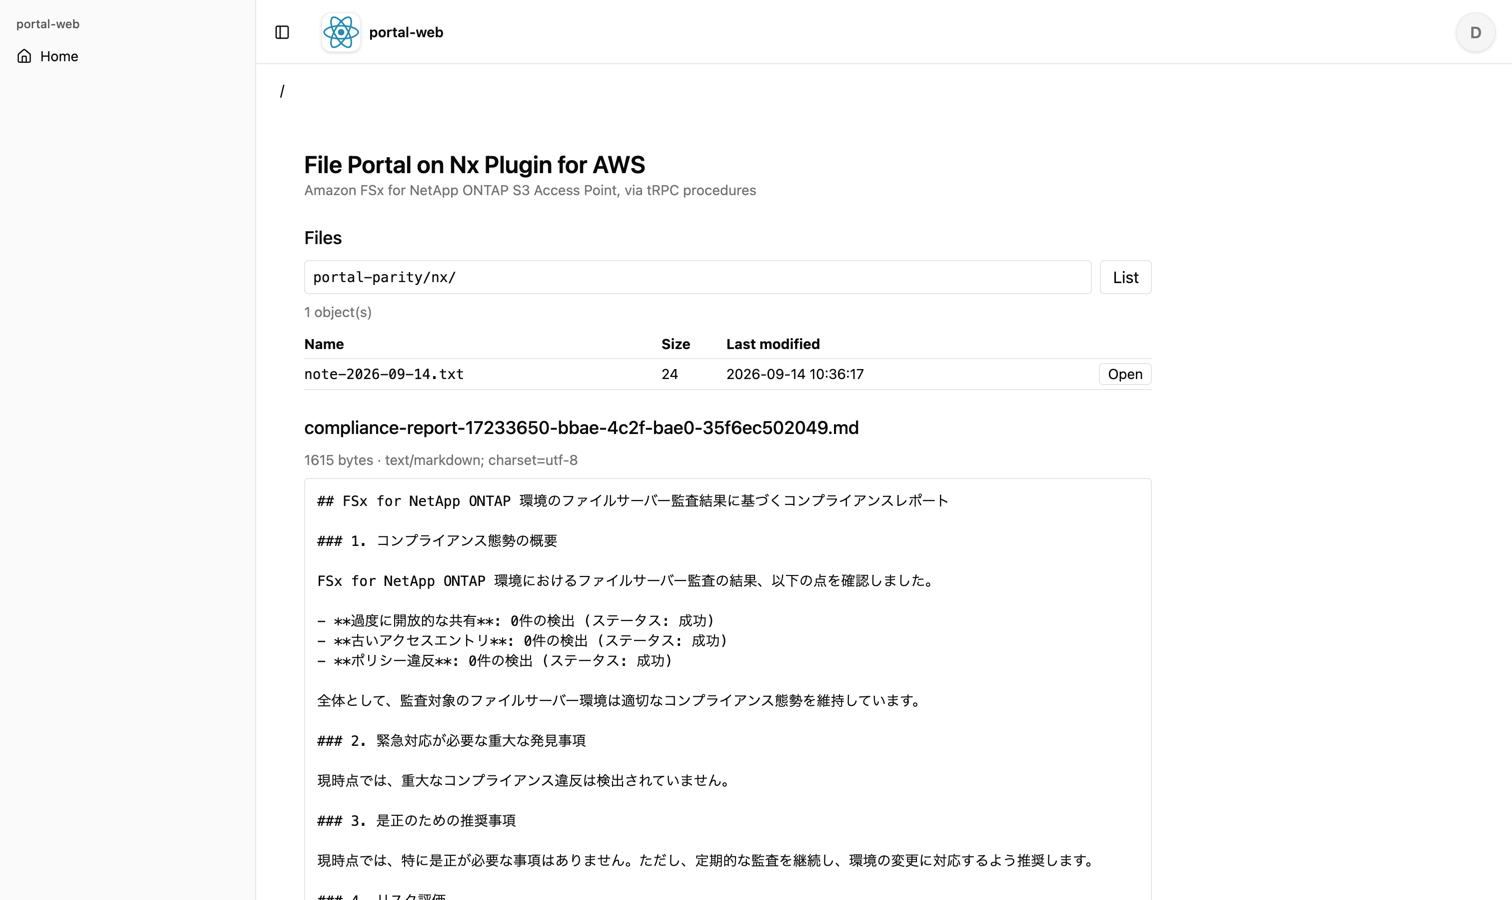This screenshot has width=1512, height=900.
Task: Click the line with 過度に開放的な共有
Action: pos(516,621)
